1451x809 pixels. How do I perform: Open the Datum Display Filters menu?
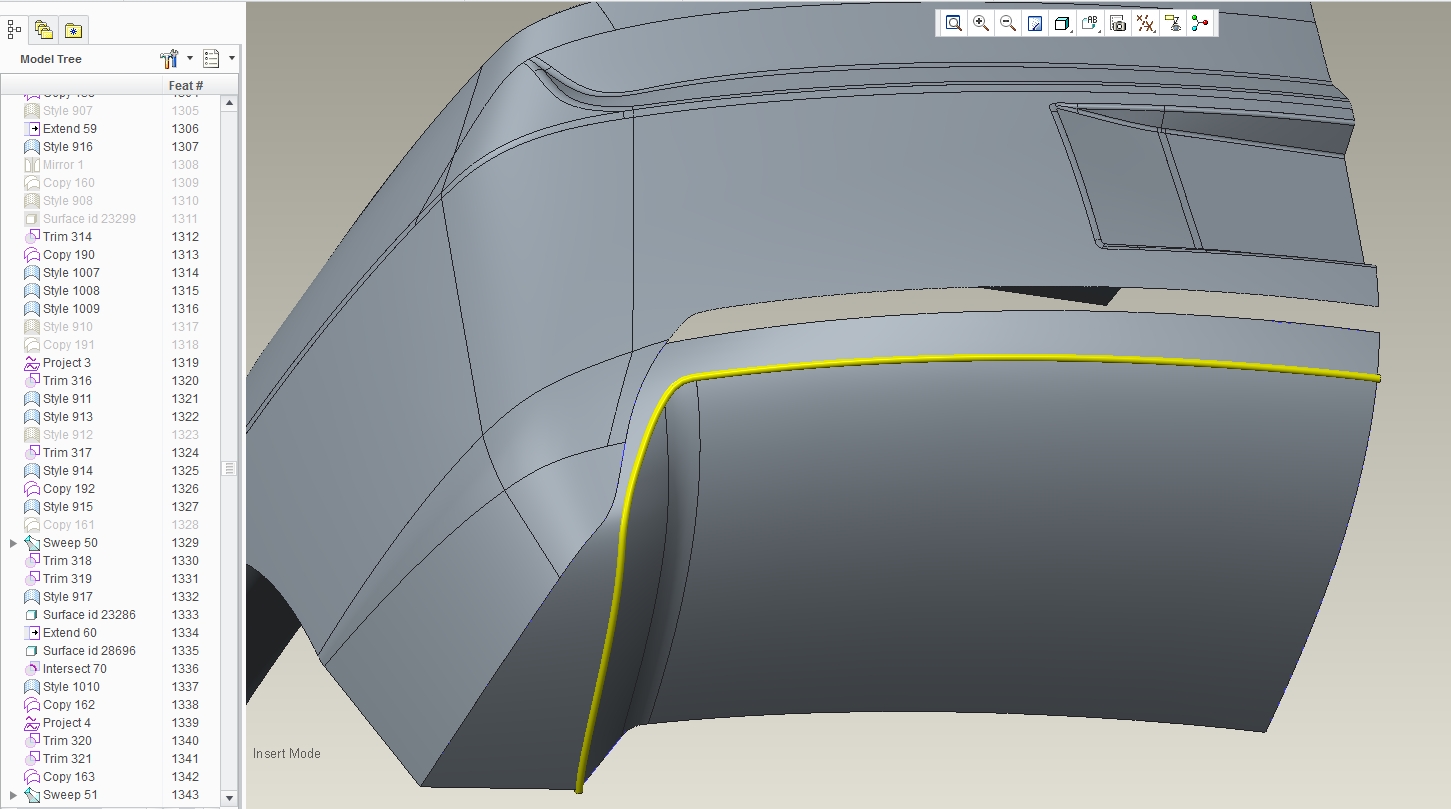(x=1146, y=23)
